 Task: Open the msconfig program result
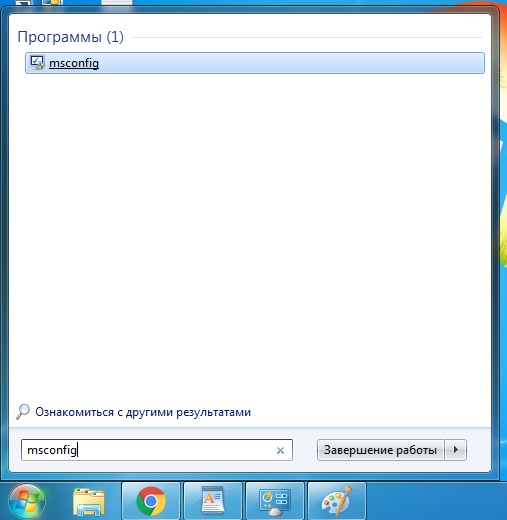tap(255, 63)
